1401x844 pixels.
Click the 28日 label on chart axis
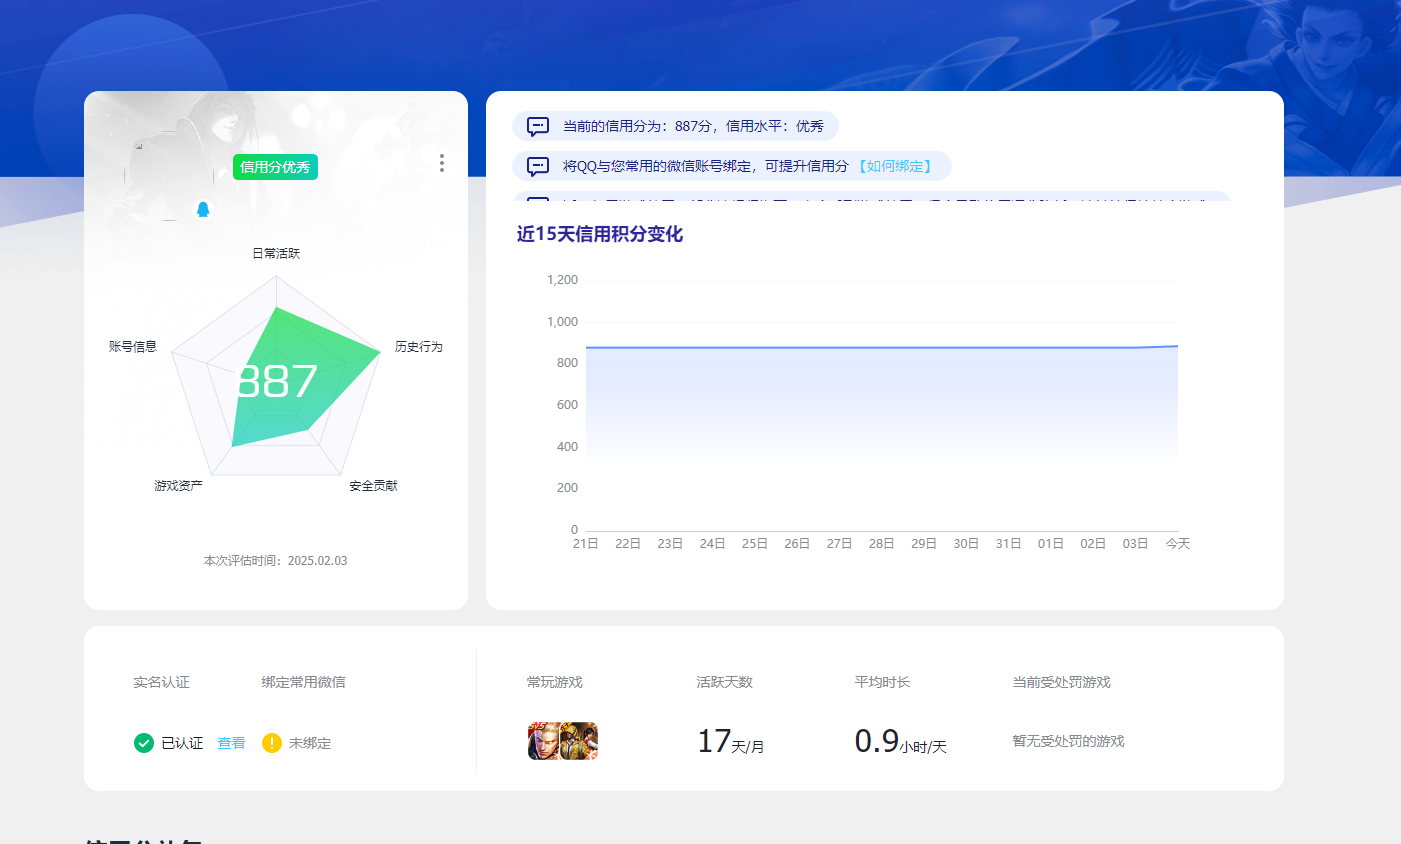882,544
